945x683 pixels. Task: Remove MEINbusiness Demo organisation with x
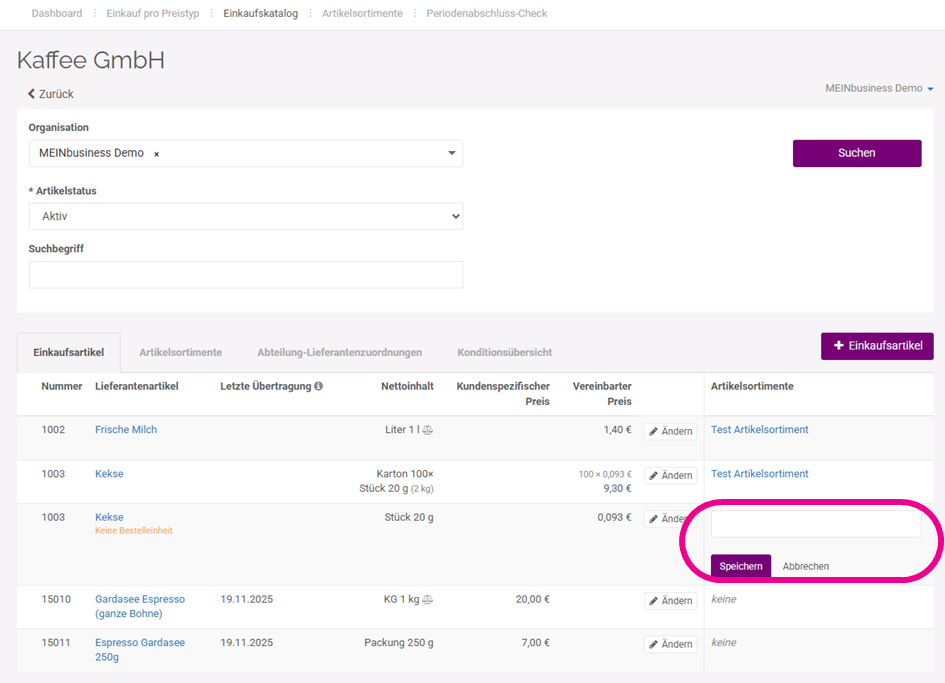point(157,154)
